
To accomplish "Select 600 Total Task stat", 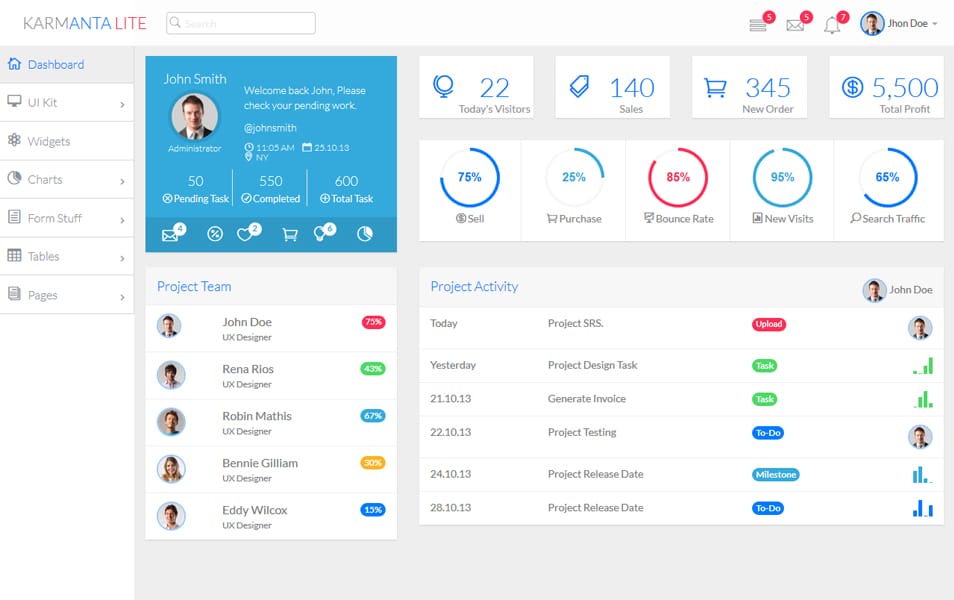I will pyautogui.click(x=346, y=189).
